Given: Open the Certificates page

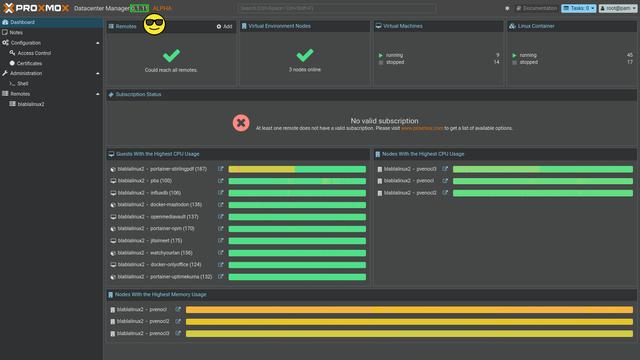Looking at the screenshot, I should click(x=51, y=63).
